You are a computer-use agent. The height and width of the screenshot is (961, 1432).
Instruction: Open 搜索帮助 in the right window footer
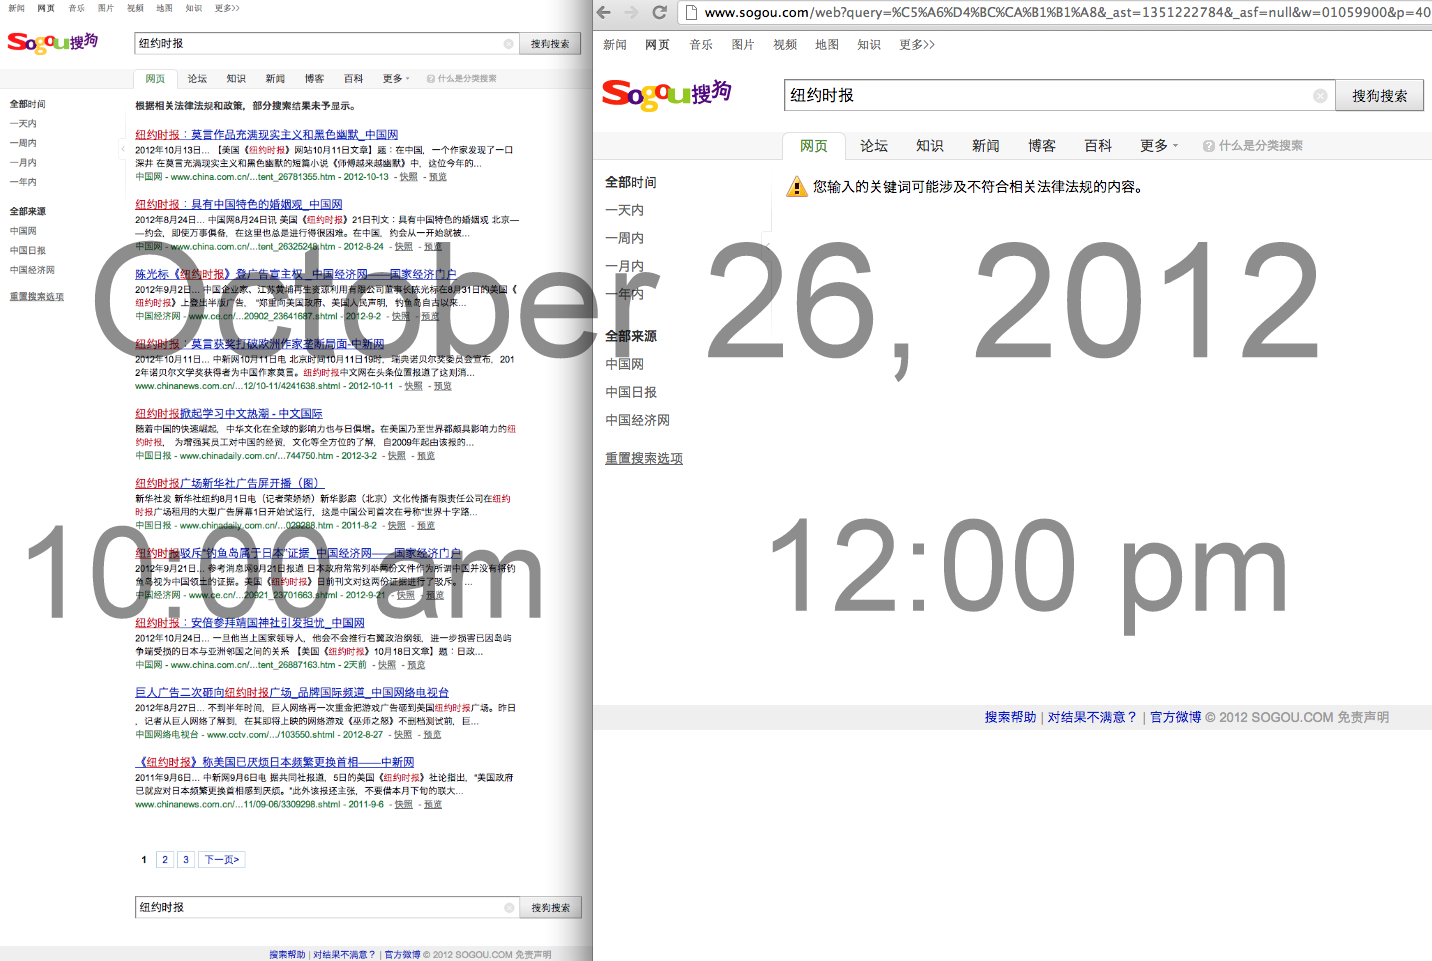pos(1010,718)
